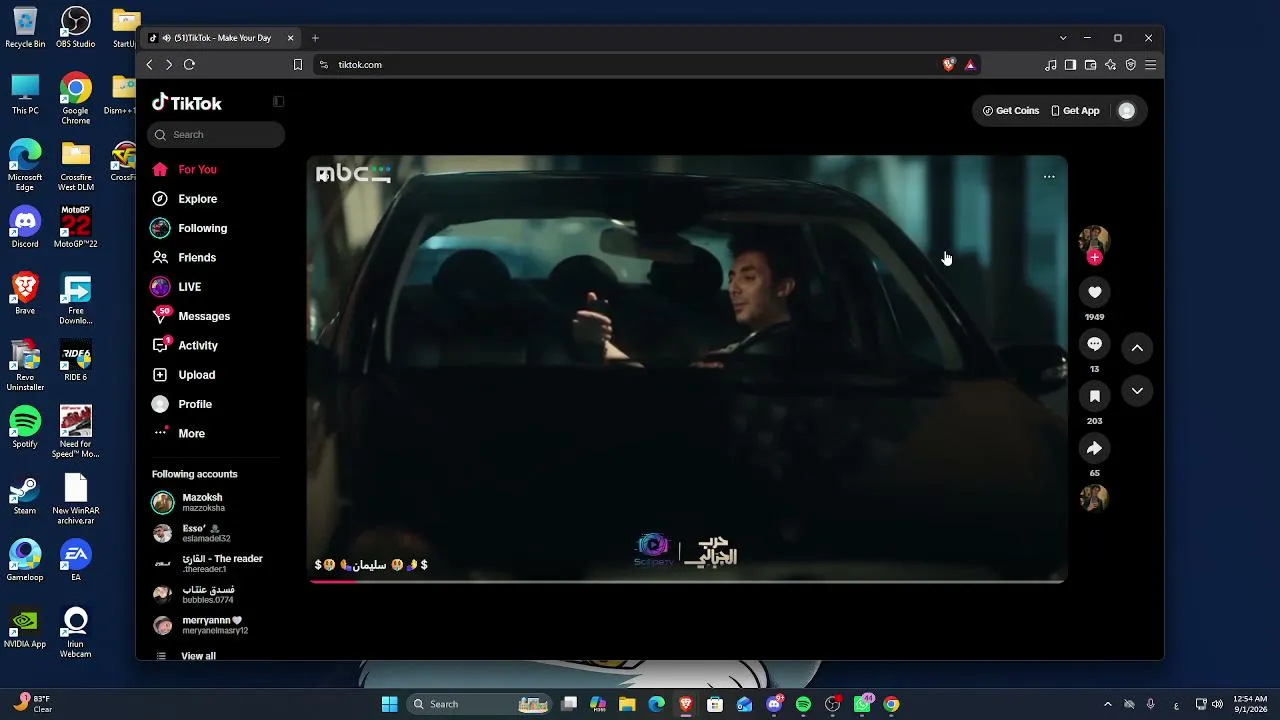This screenshot has width=1280, height=720.
Task: Open the spinning sound disc thumbnail
Action: [1094, 498]
